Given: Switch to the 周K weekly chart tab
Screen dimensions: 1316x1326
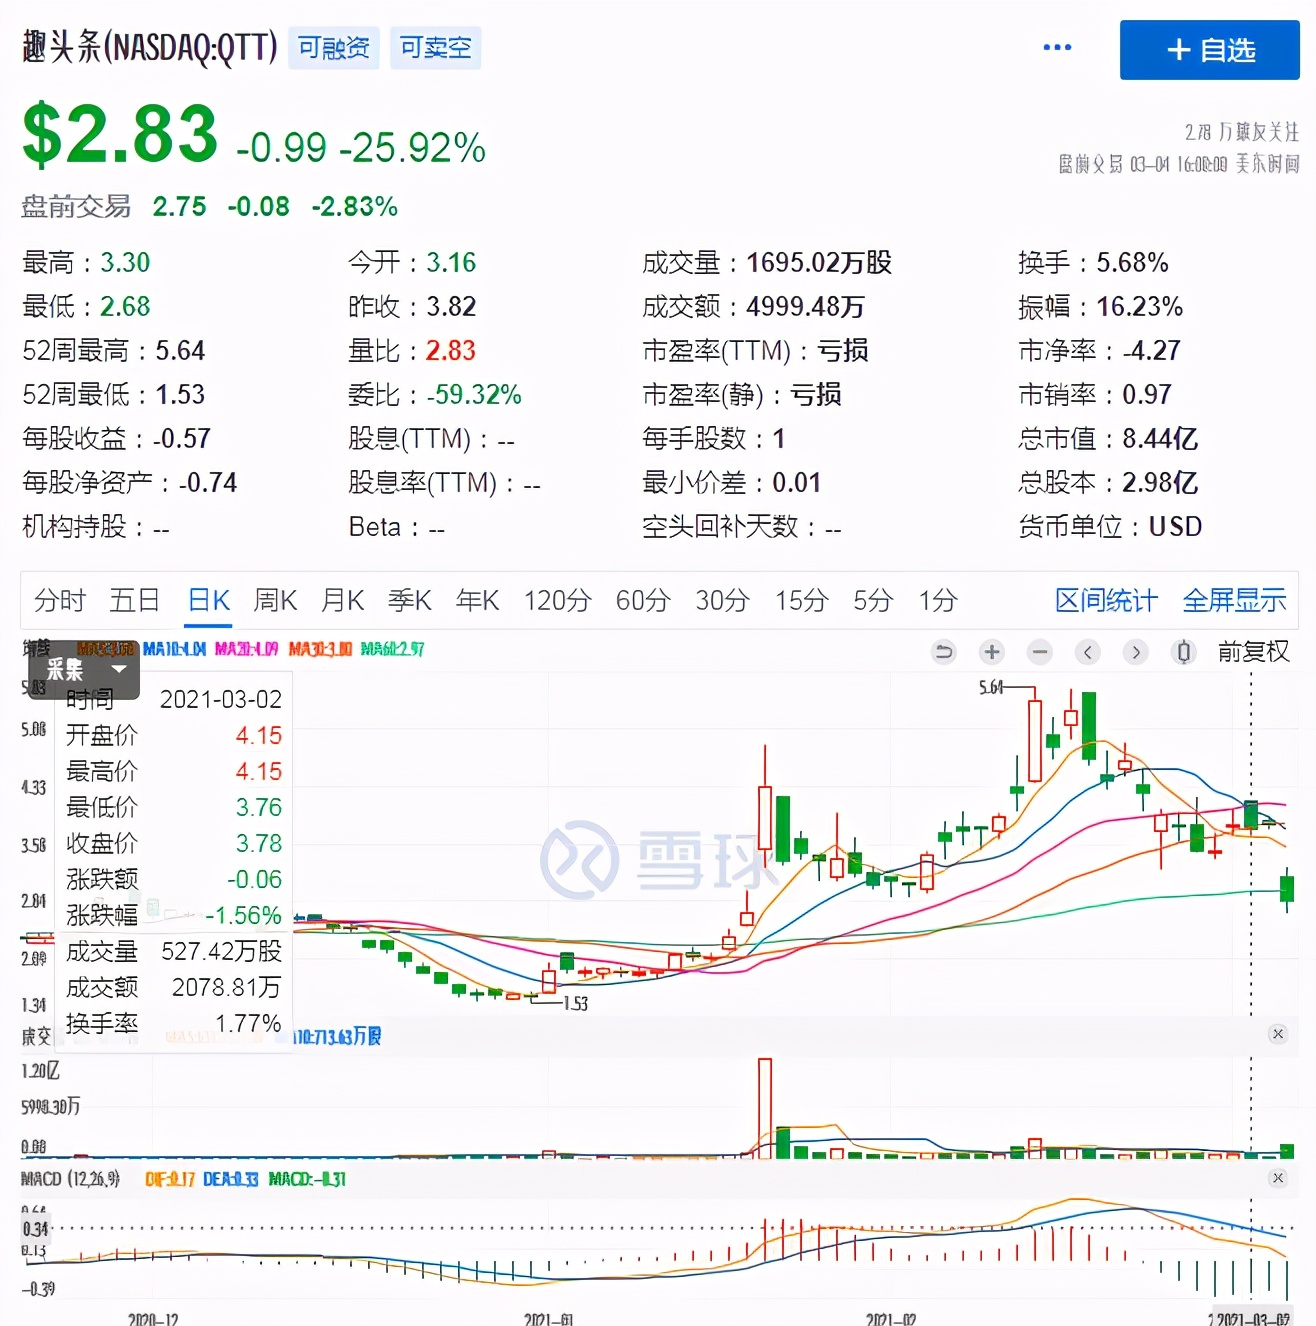Looking at the screenshot, I should click(275, 600).
